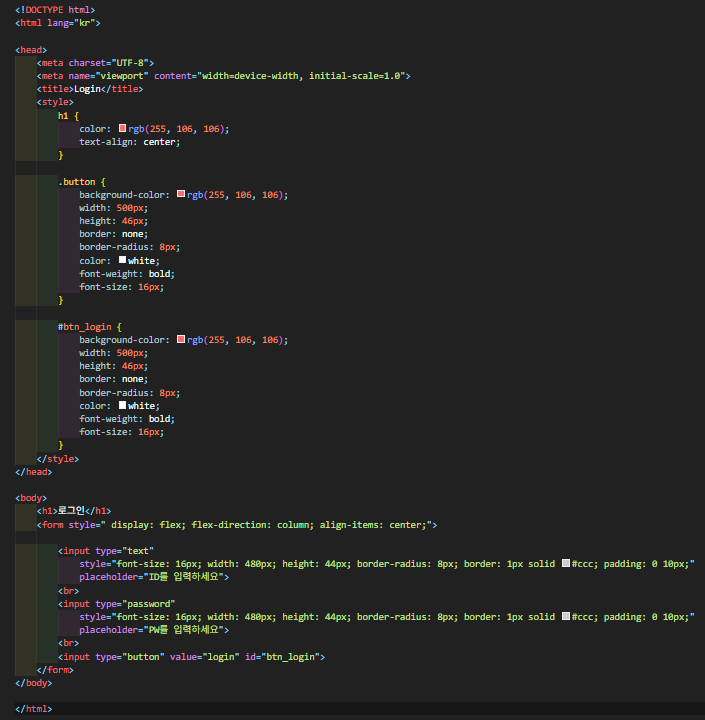This screenshot has width=705, height=720.
Task: Click the <!DOCTYPE html> line
Action: (55, 10)
